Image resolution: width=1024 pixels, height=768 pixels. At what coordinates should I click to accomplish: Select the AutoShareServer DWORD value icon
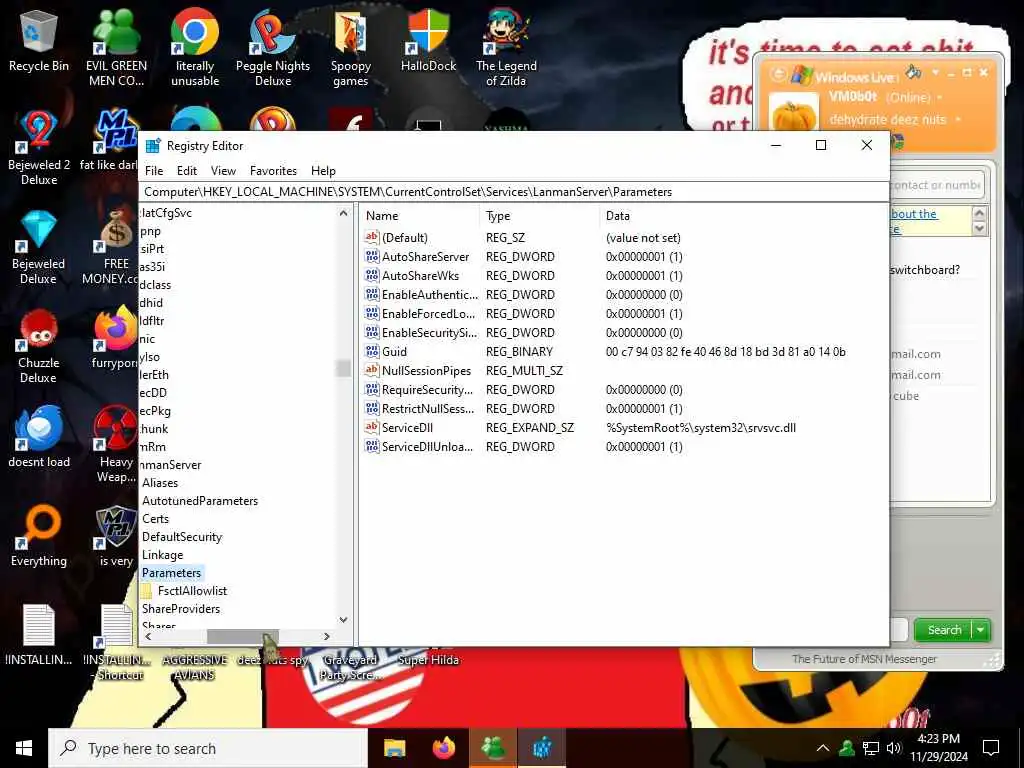[x=372, y=257]
